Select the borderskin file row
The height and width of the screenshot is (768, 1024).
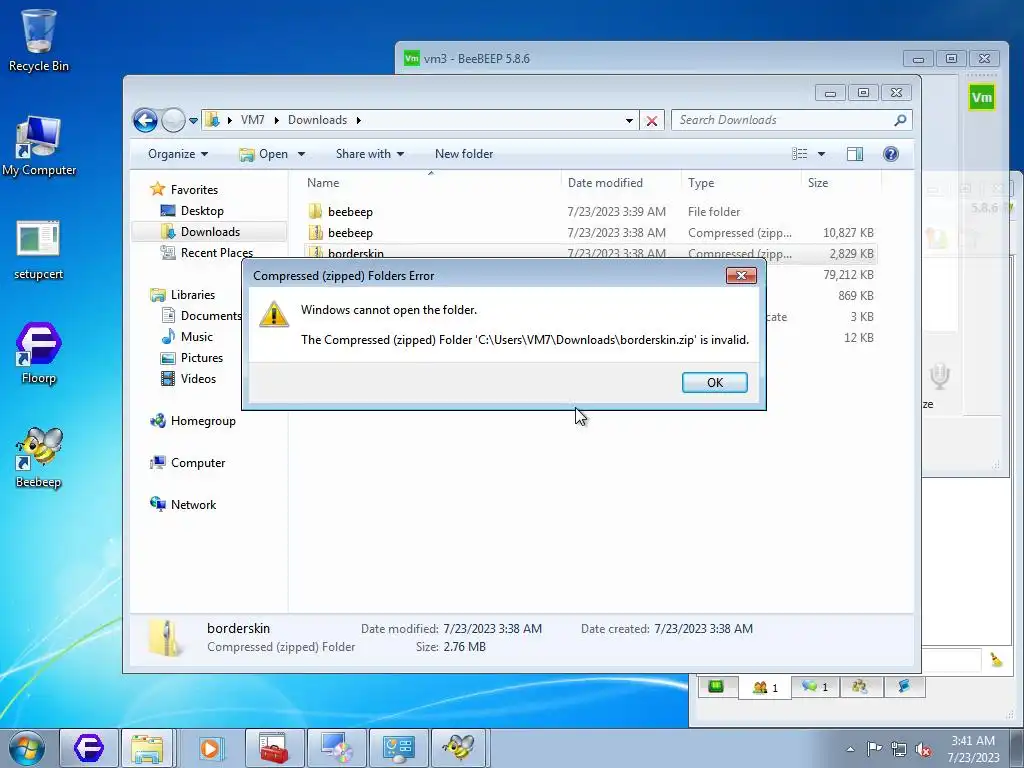coord(590,252)
